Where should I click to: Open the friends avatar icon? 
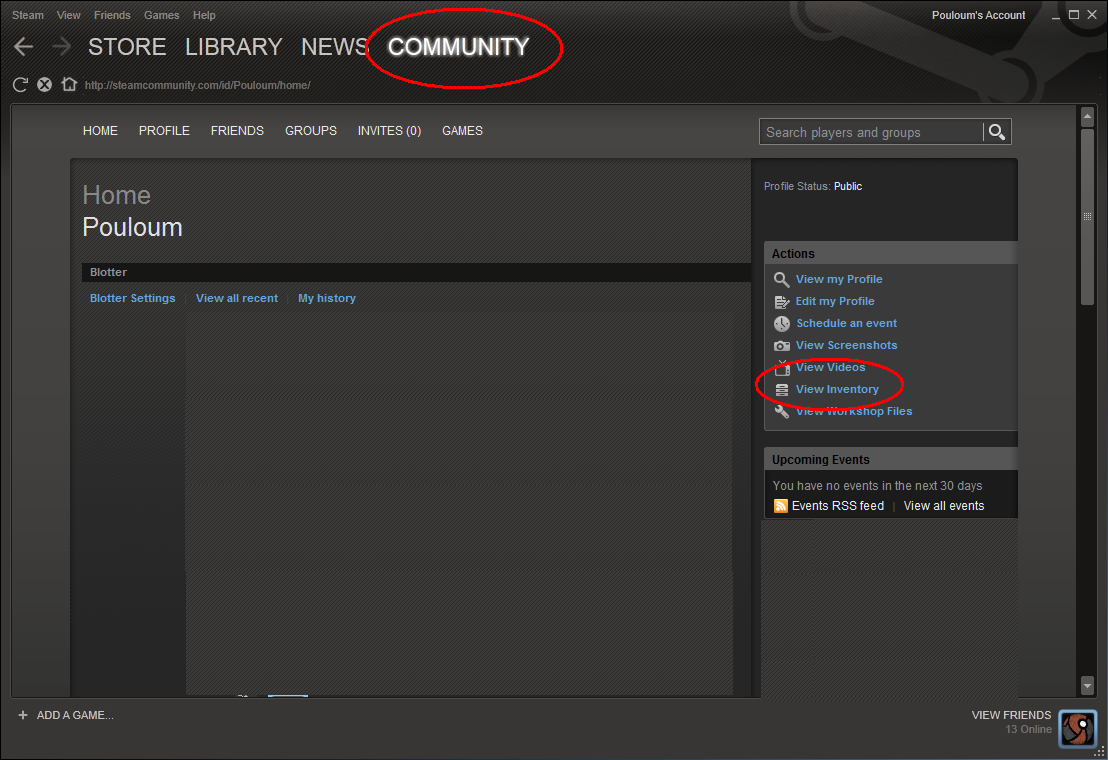(1077, 729)
